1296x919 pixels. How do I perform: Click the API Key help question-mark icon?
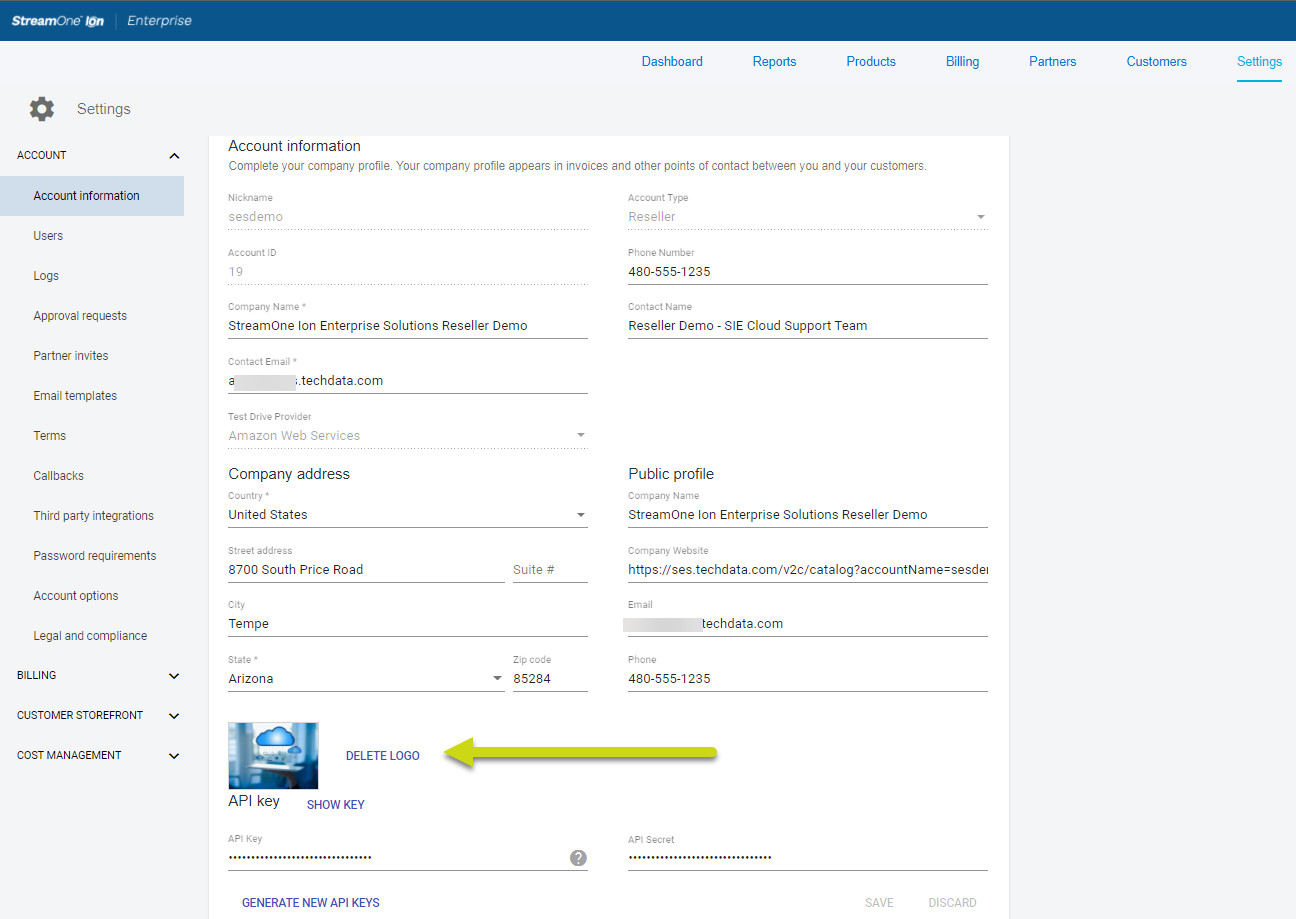click(x=578, y=858)
